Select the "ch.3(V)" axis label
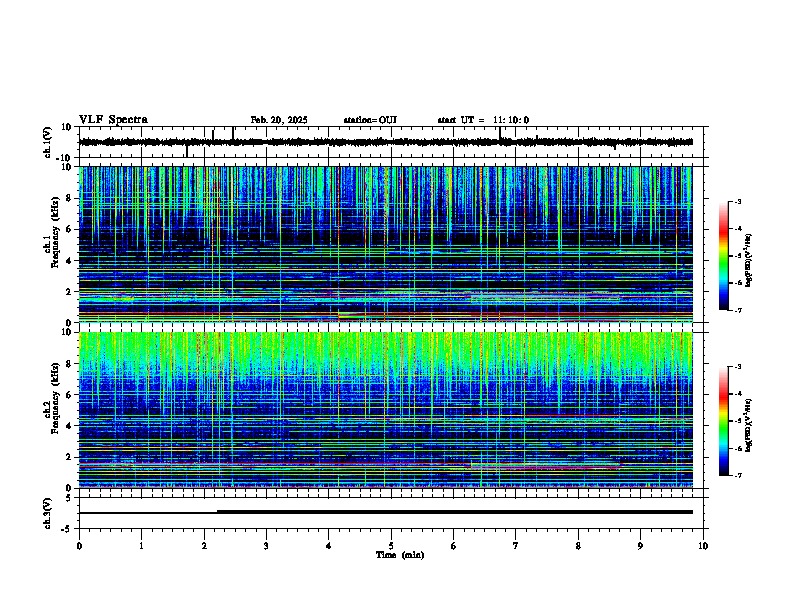 pyautogui.click(x=48, y=514)
